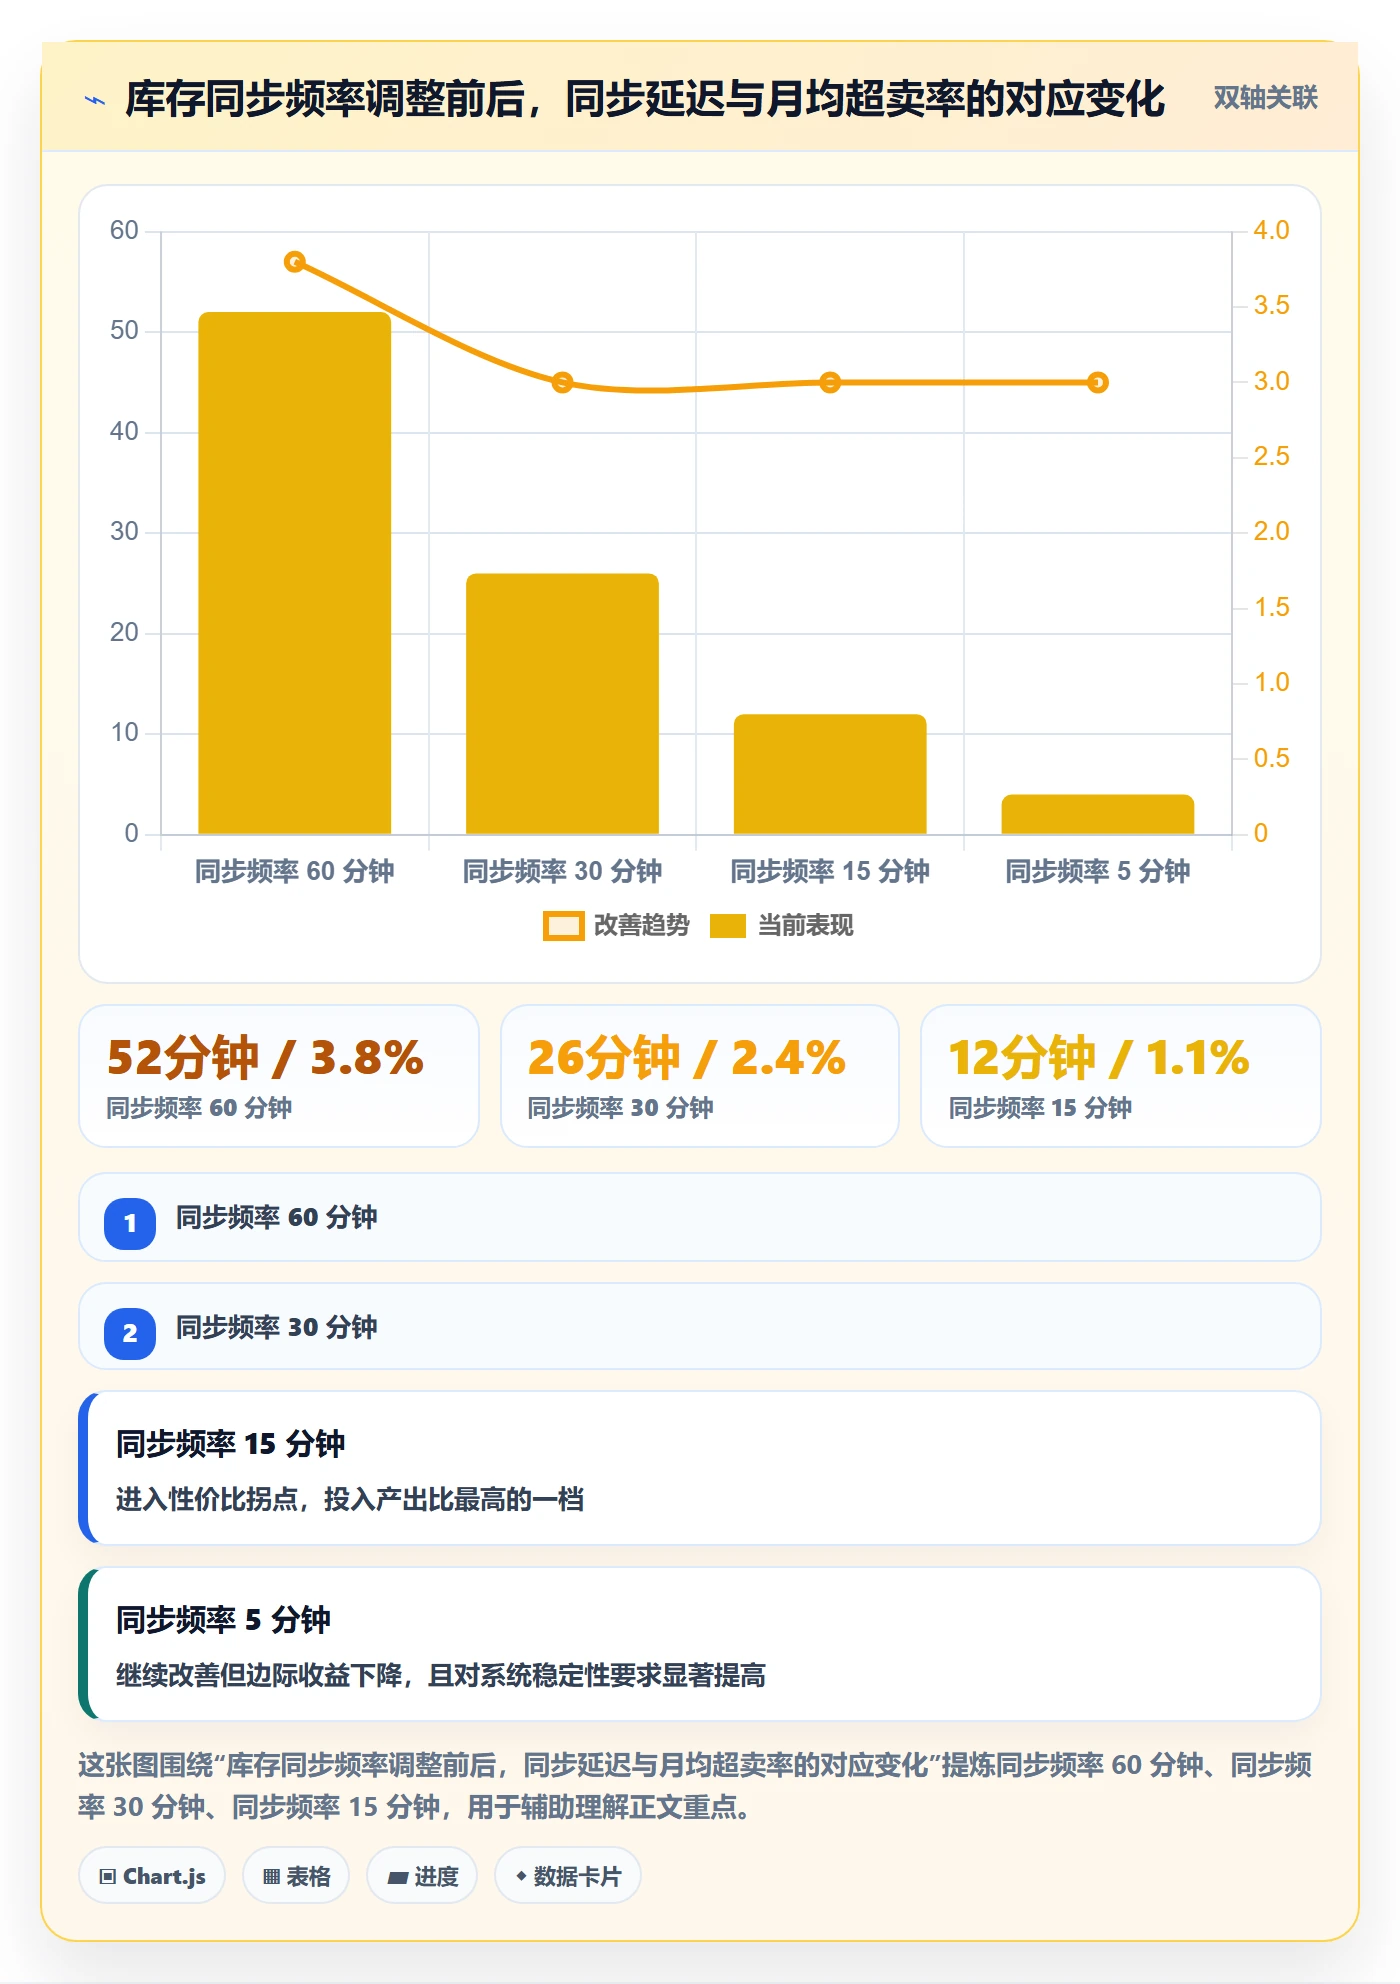1400x1984 pixels.
Task: Click the left axis value 60
Action: coord(124,230)
